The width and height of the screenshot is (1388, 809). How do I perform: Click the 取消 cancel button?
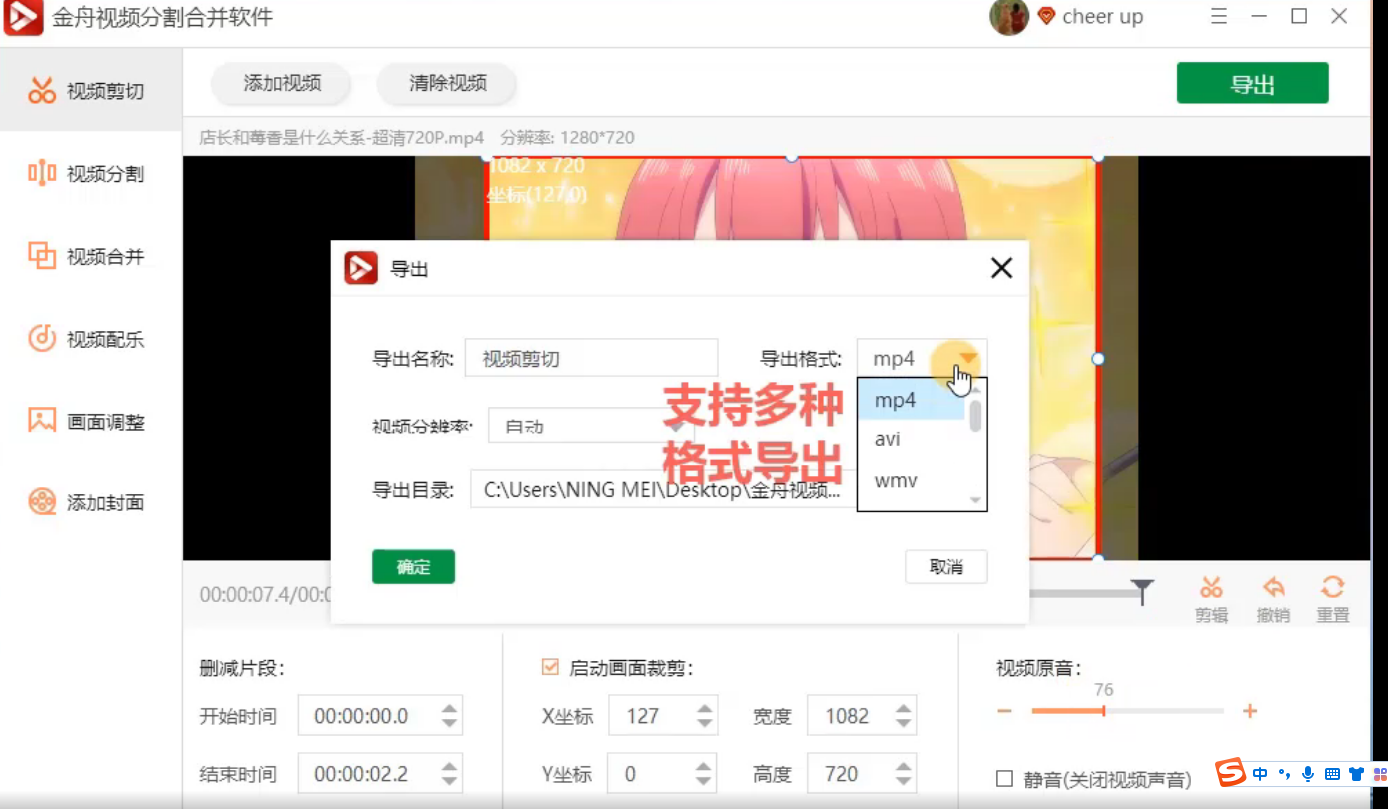[946, 567]
